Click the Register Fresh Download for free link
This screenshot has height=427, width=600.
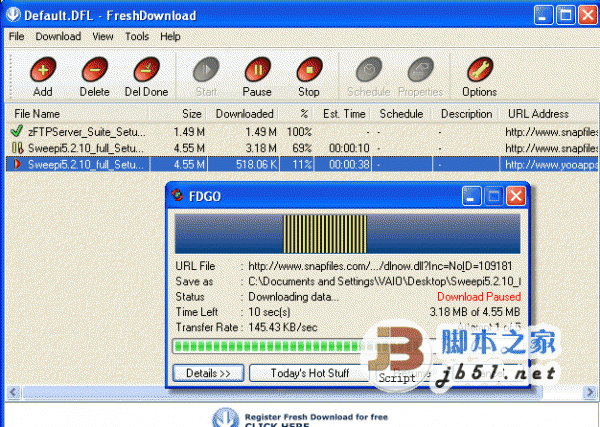(316, 417)
